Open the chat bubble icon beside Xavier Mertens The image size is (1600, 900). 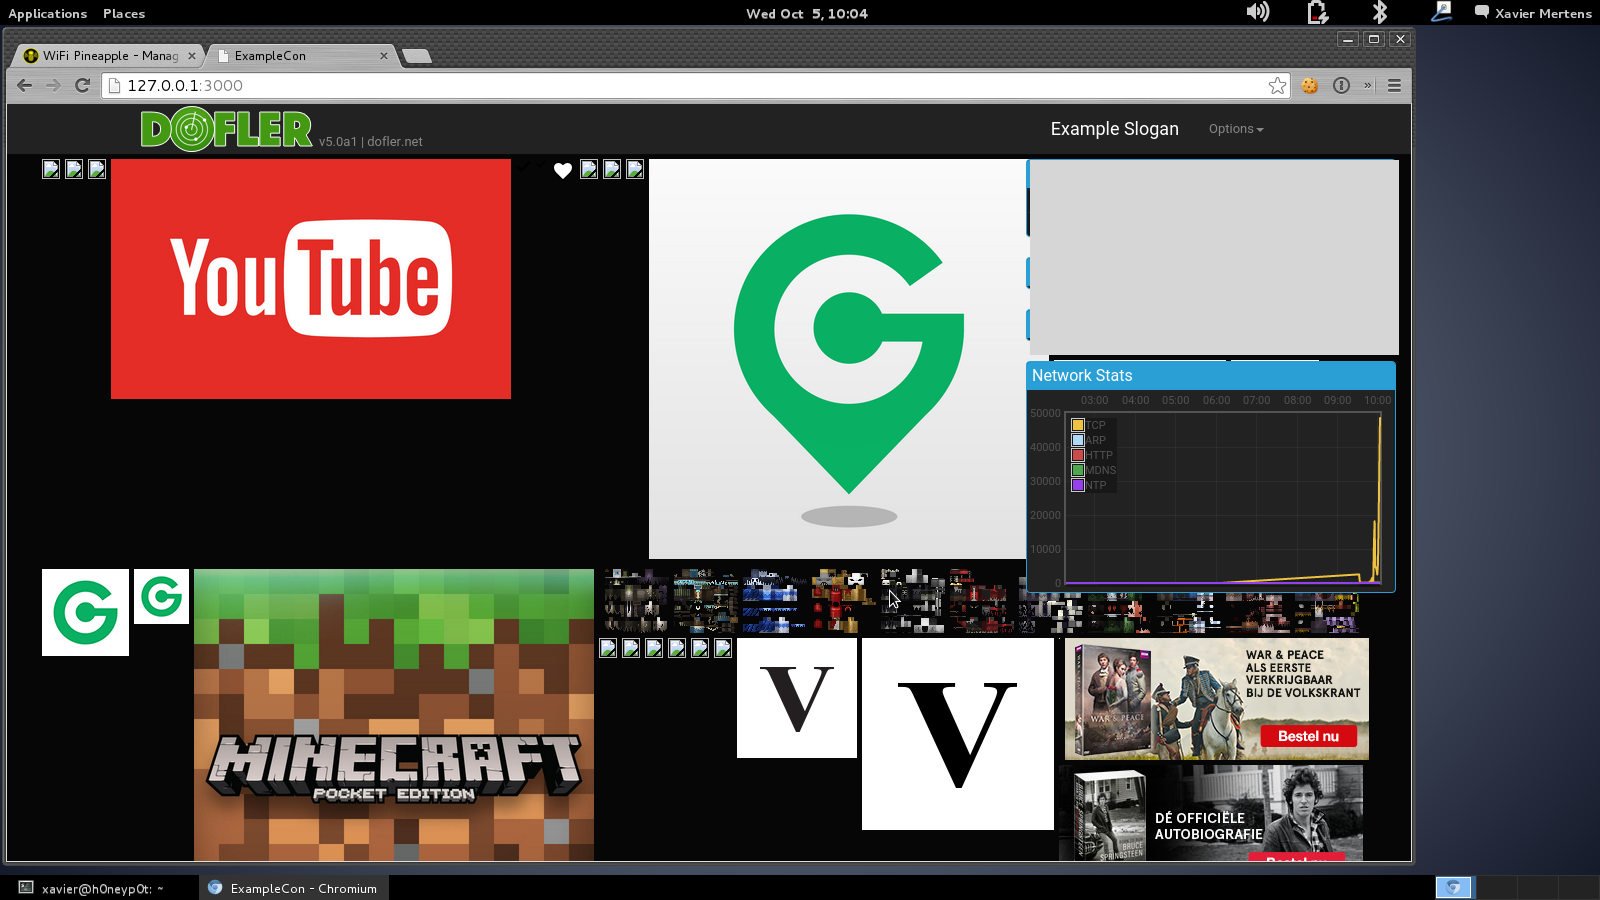click(x=1481, y=13)
